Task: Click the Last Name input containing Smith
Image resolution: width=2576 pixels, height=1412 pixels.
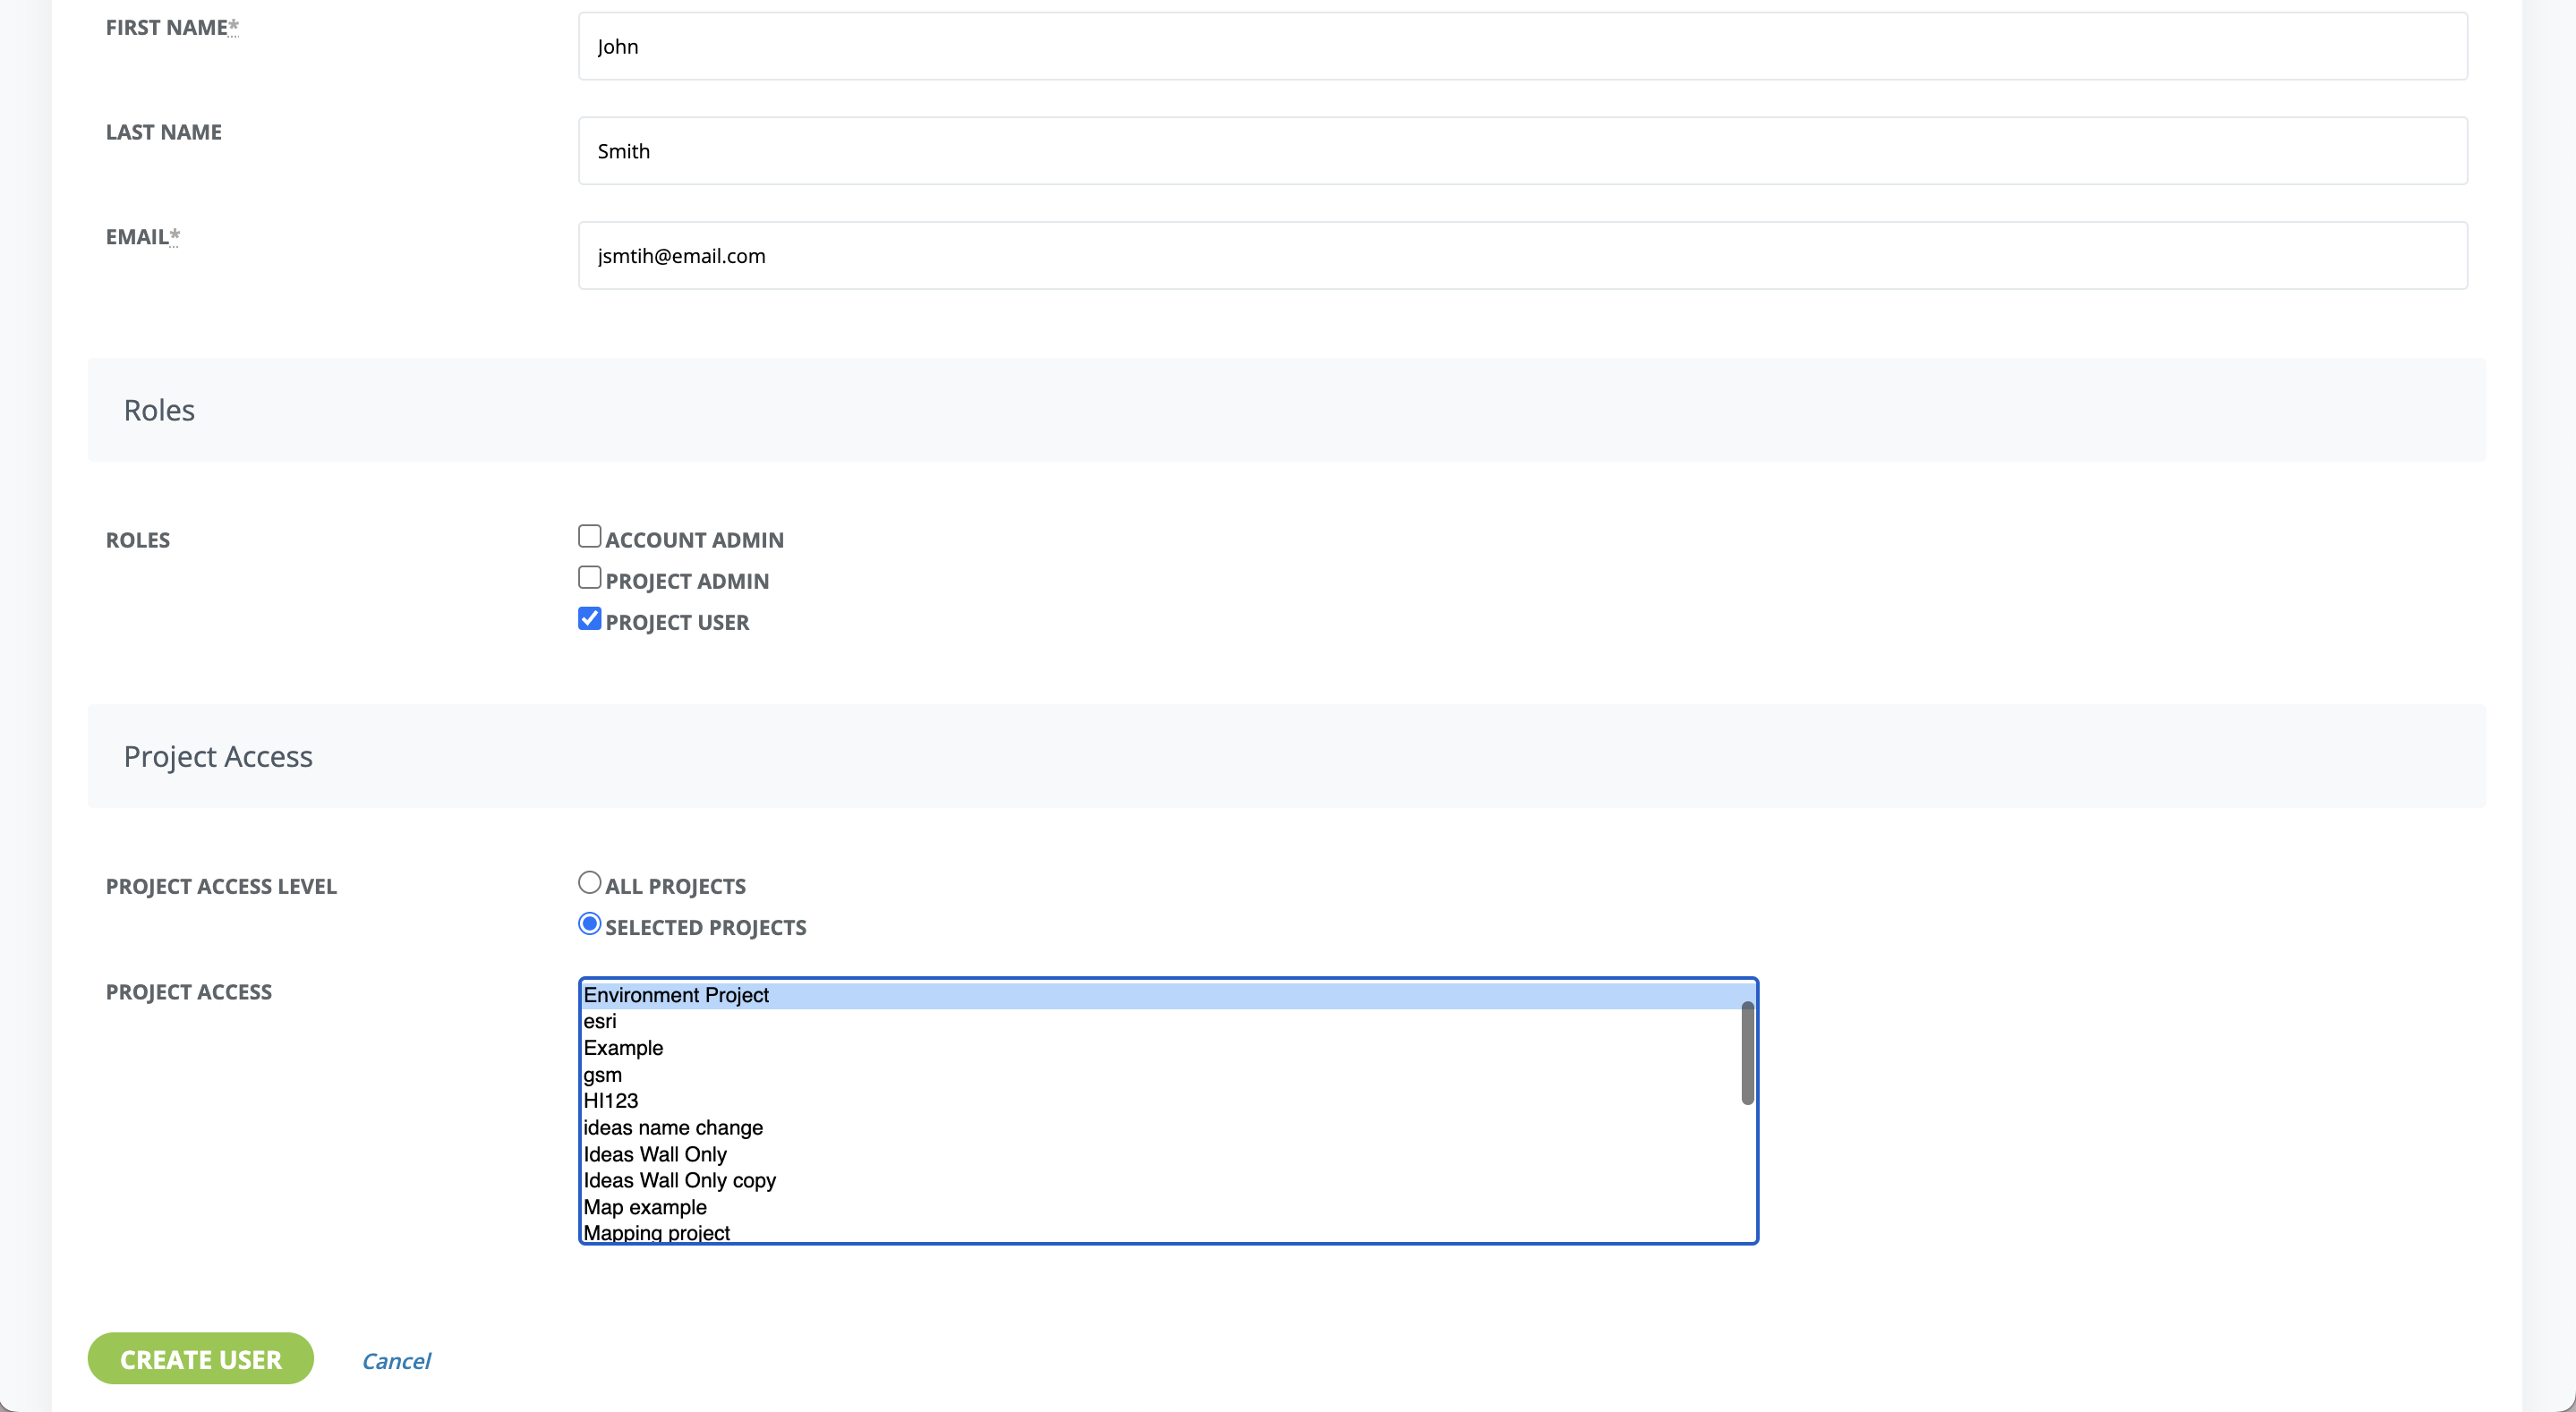Action: click(1522, 151)
